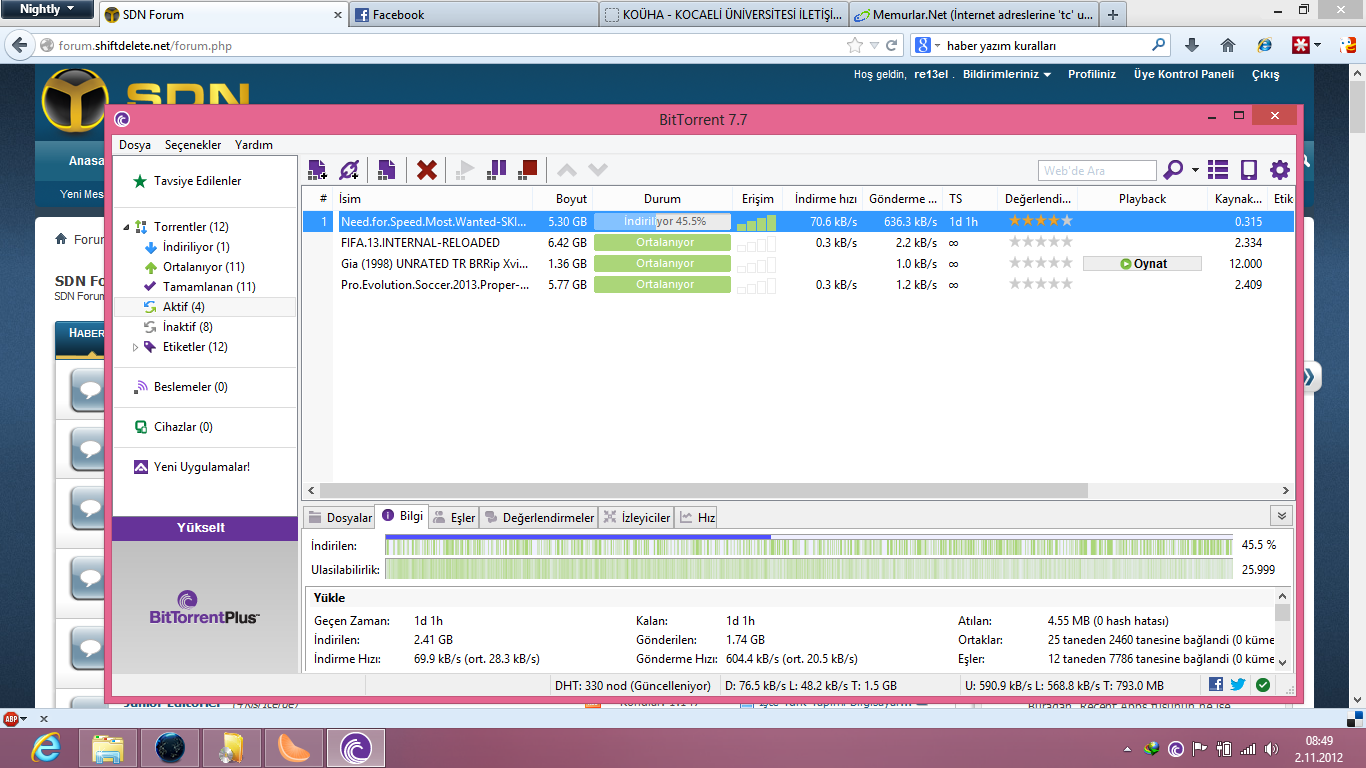Open the Nightly browser menu button
1366x768 pixels.
pos(47,9)
